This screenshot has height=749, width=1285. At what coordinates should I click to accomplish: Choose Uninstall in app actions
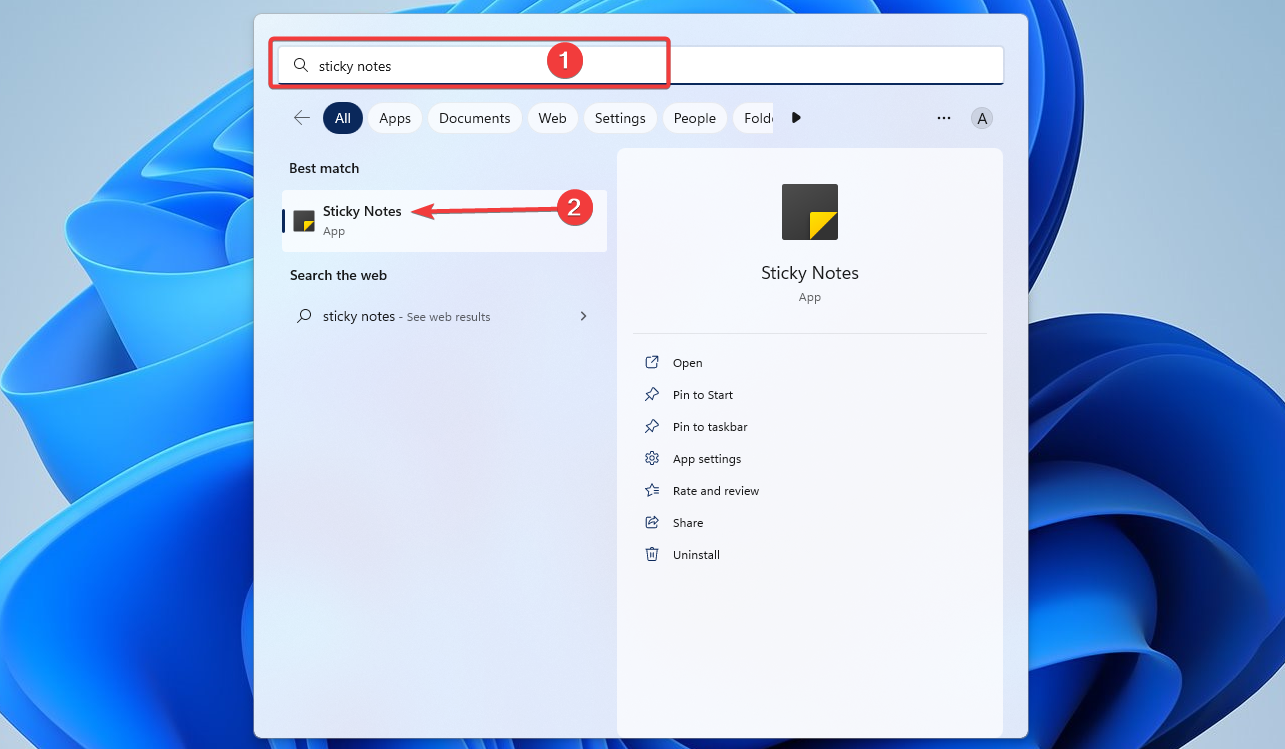(x=696, y=555)
